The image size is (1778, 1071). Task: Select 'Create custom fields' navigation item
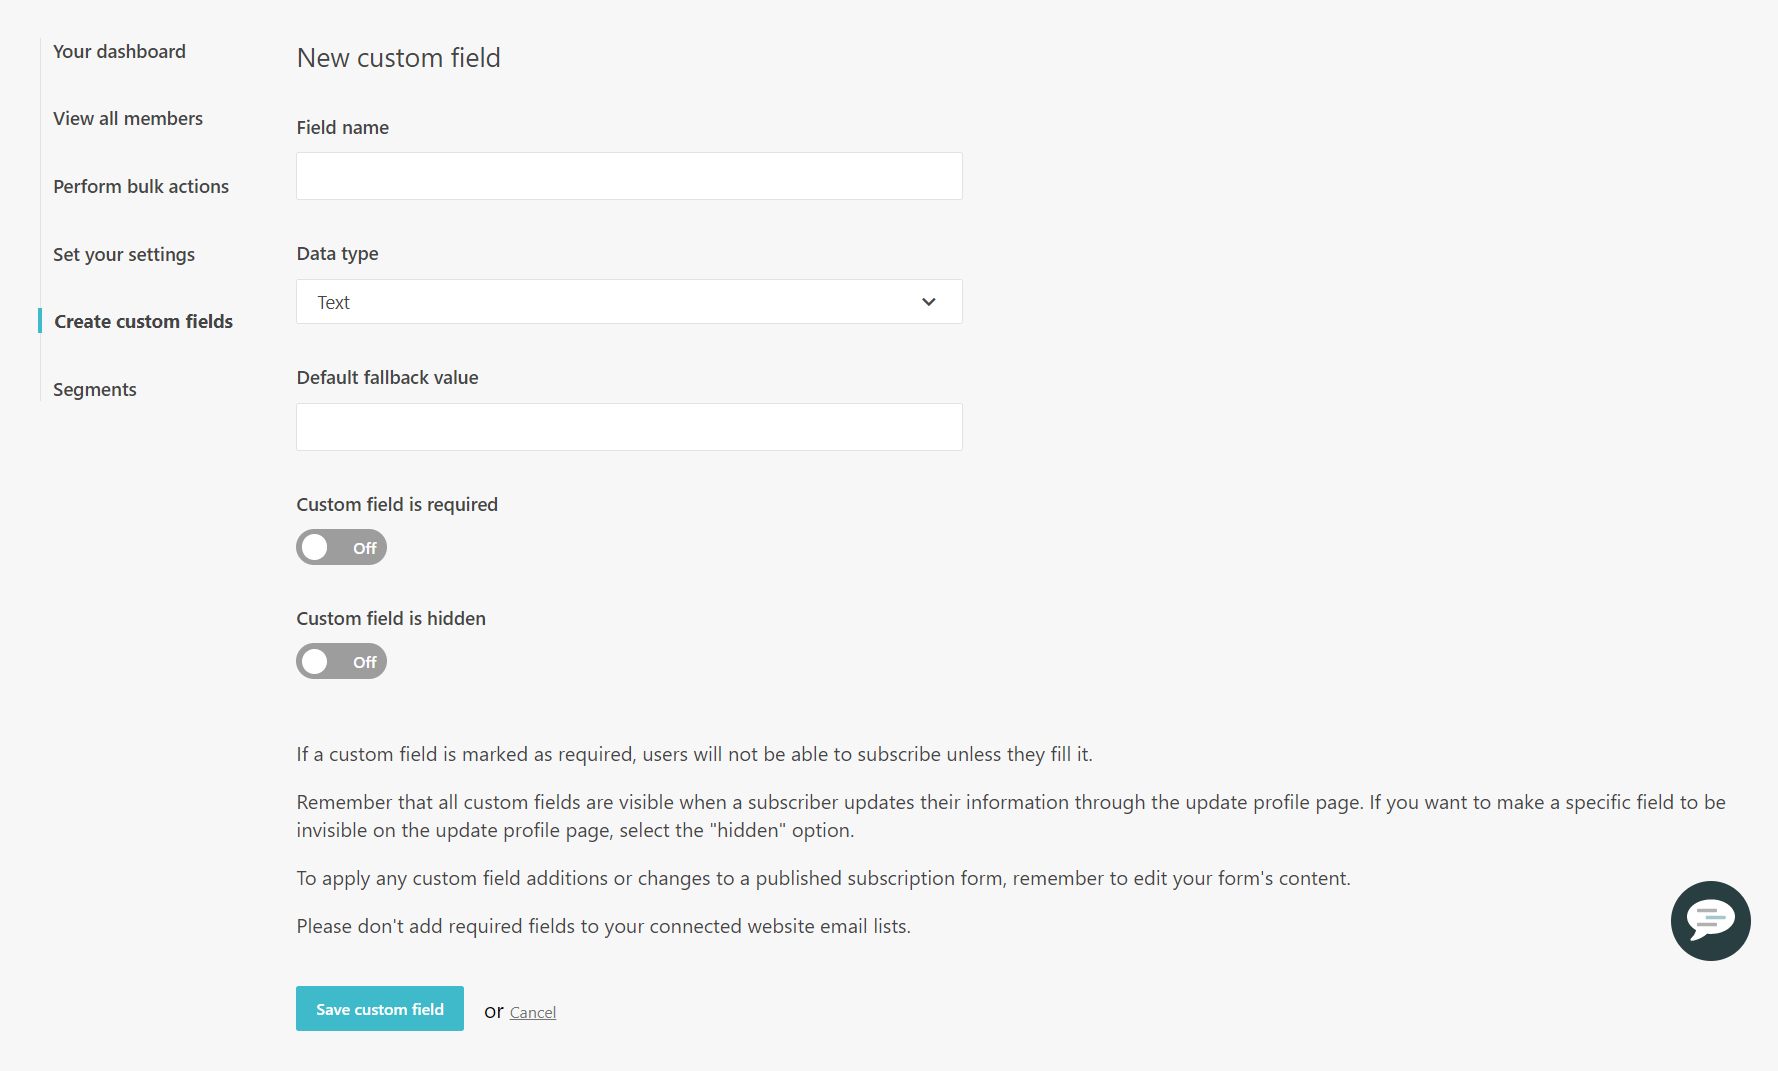click(142, 321)
